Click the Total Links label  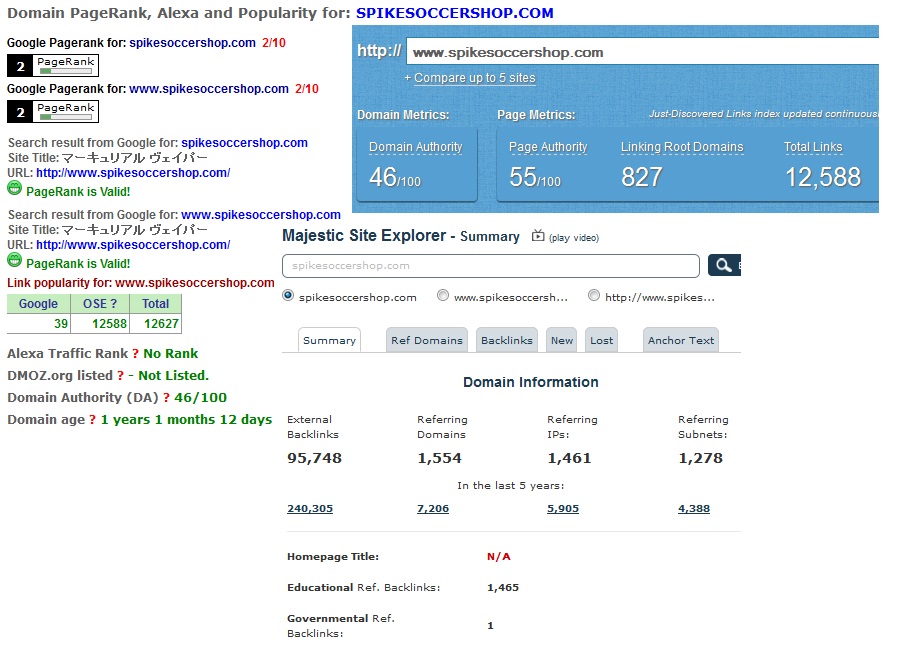(813, 147)
